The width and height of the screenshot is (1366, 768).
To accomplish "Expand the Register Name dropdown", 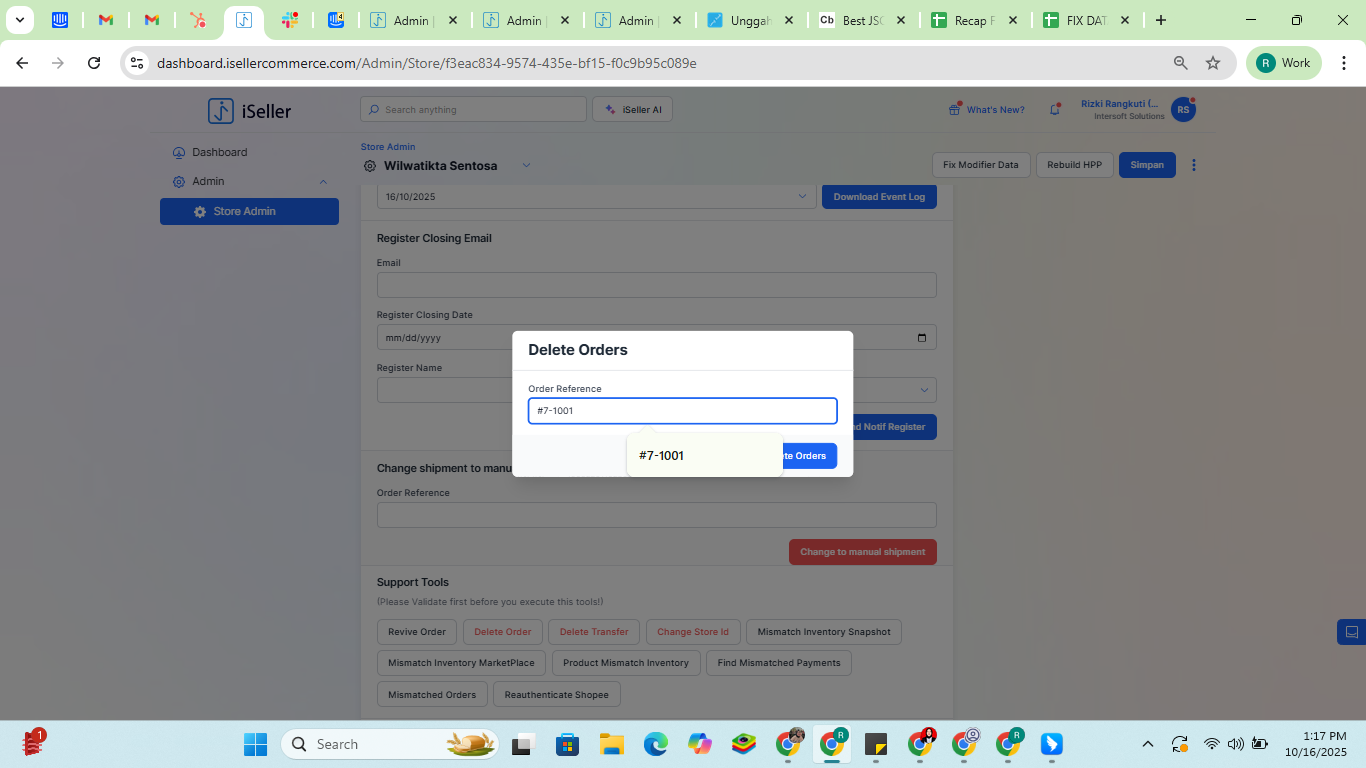I will (x=923, y=390).
